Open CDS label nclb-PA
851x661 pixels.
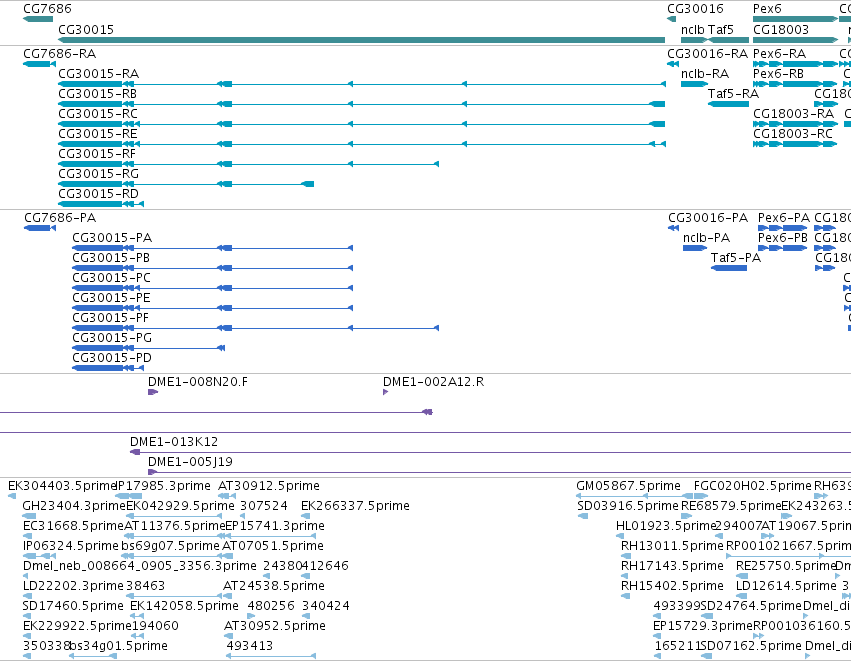click(x=707, y=238)
